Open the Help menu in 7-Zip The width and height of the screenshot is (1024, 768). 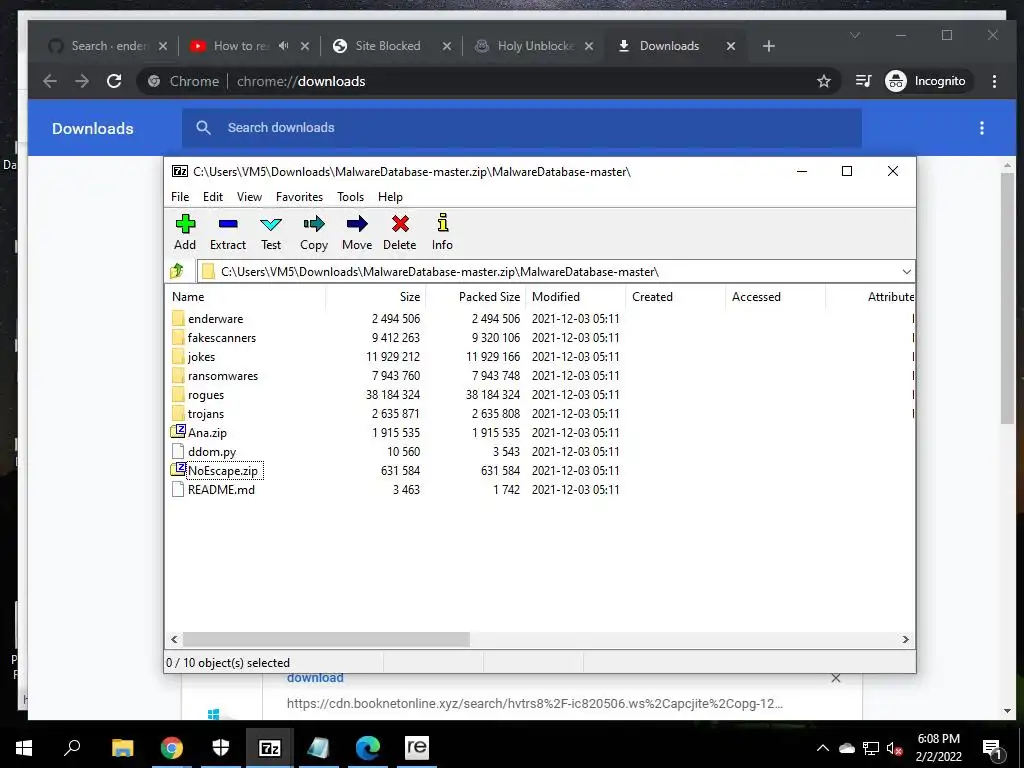390,197
